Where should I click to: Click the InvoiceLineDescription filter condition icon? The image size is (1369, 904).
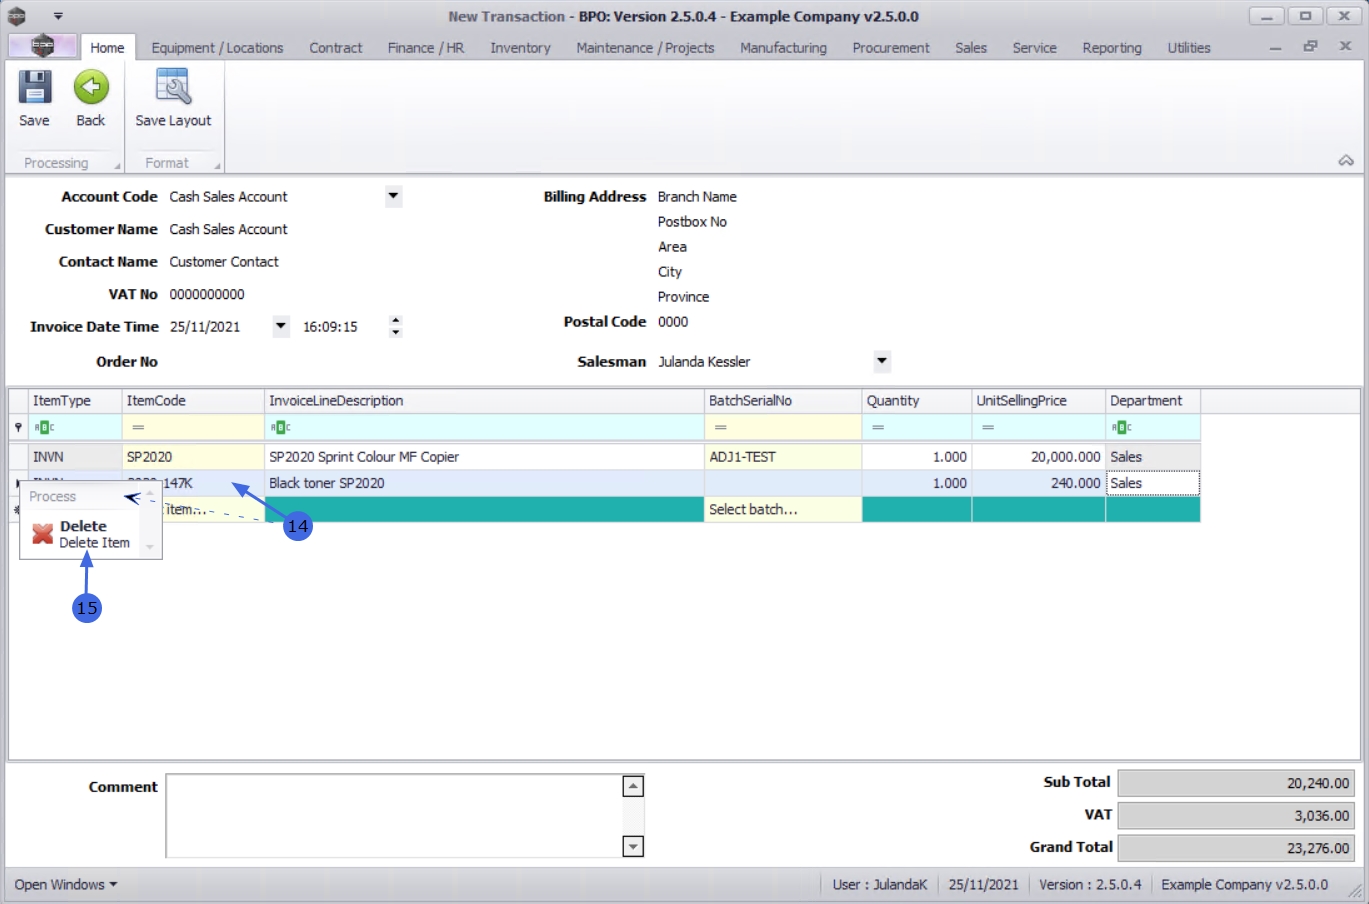[x=280, y=428]
